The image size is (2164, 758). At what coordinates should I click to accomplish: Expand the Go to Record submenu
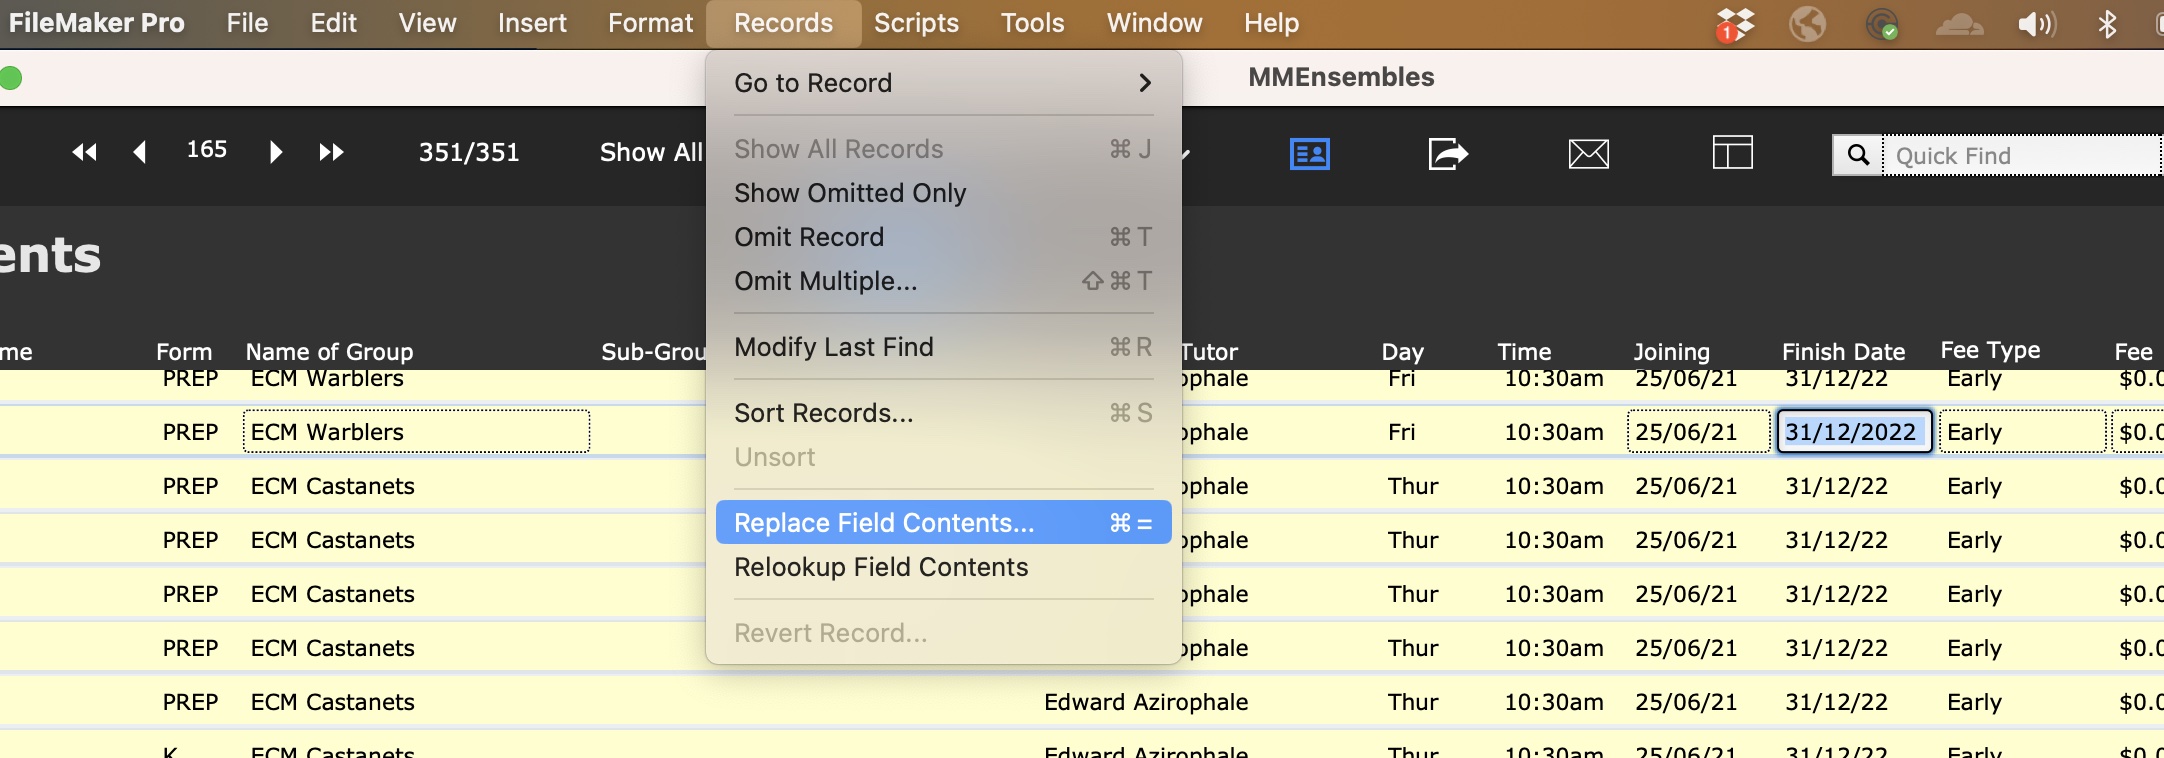click(944, 83)
